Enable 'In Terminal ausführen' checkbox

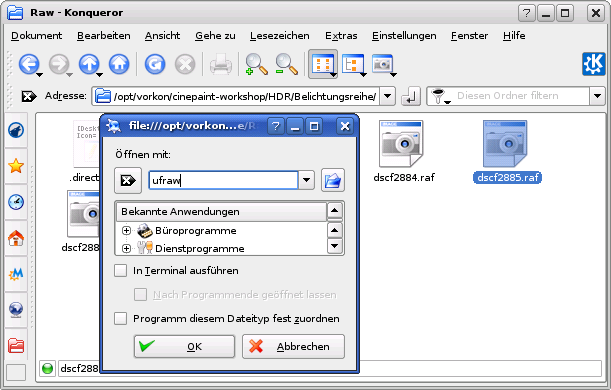coord(120,270)
